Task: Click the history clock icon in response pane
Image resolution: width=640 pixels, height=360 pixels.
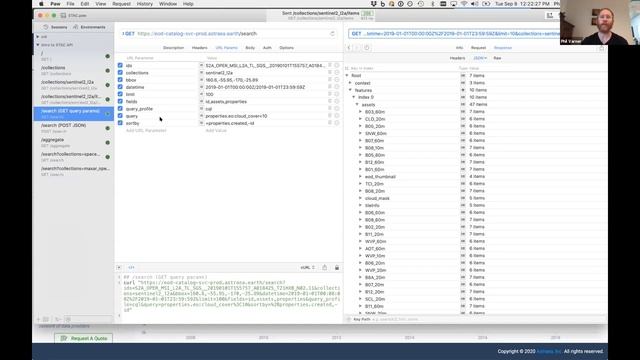Action: 367,48
